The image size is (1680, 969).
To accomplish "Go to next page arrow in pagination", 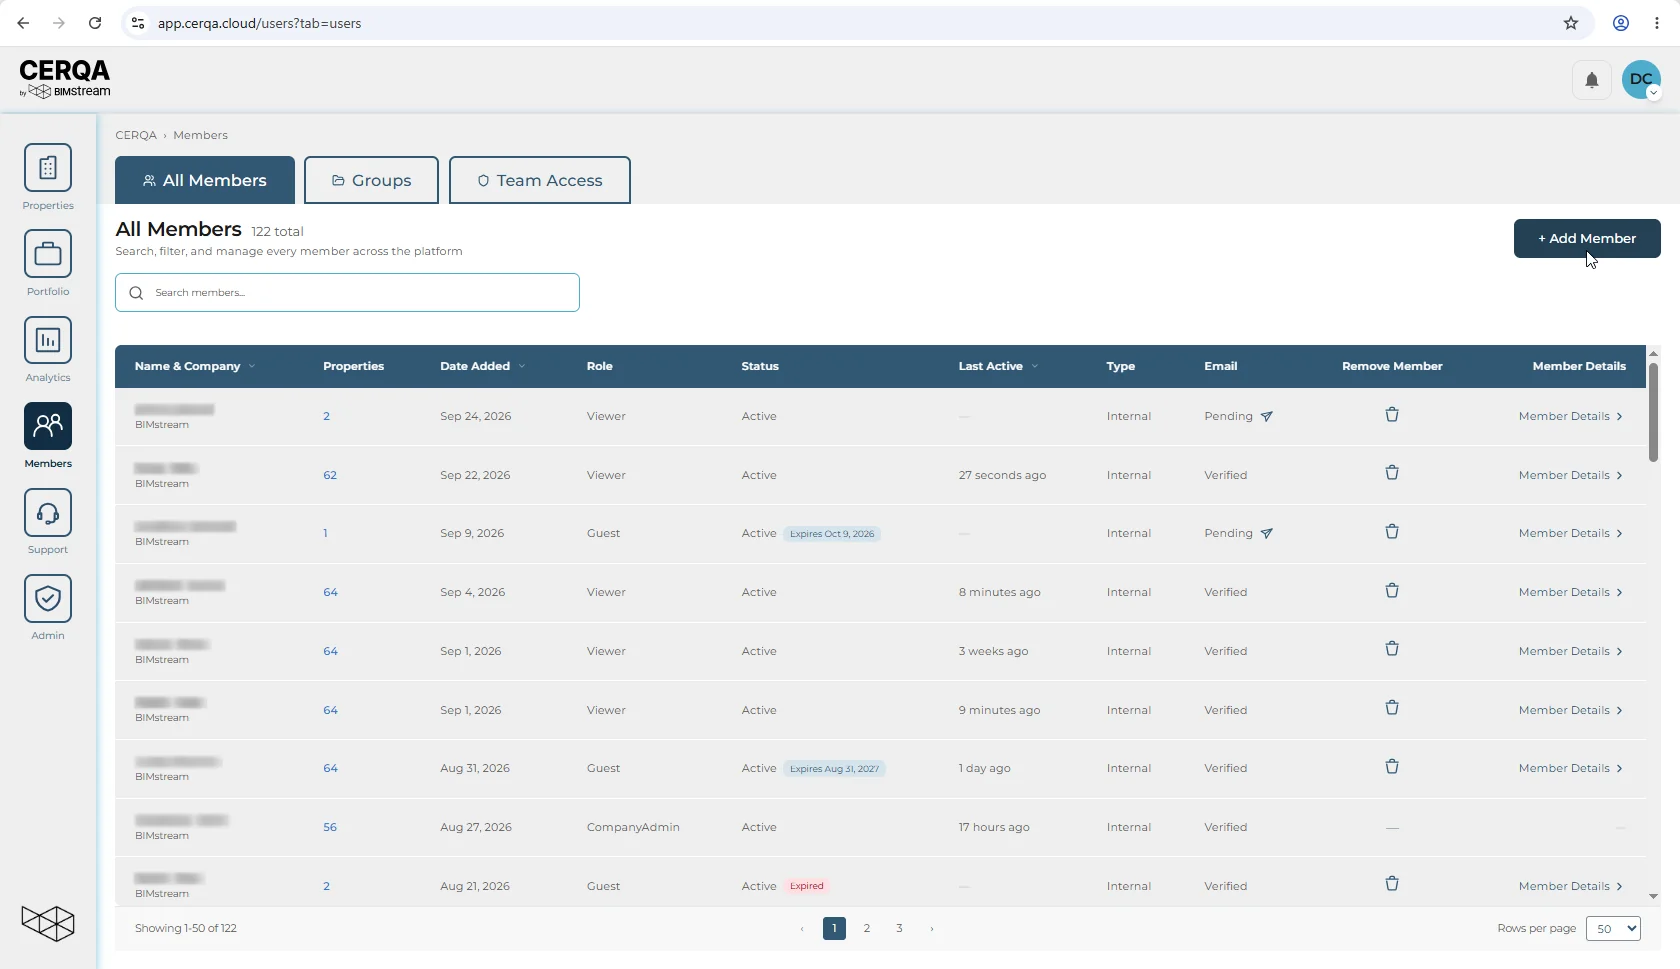I will (x=932, y=928).
